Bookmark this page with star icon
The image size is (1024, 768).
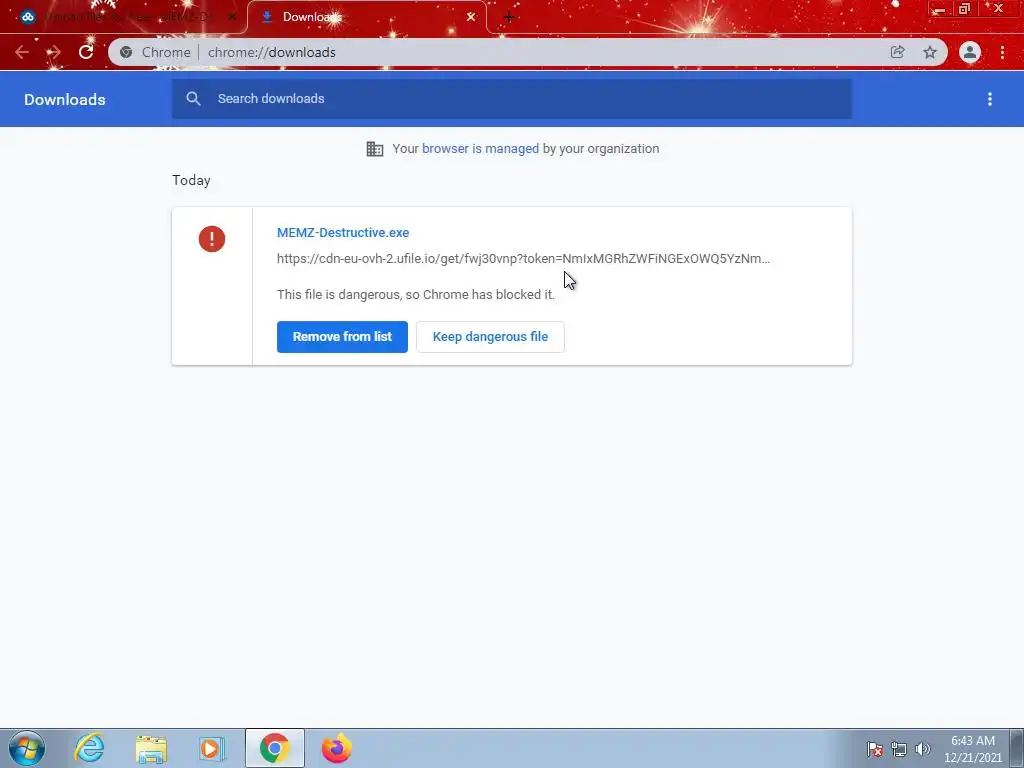pyautogui.click(x=930, y=52)
